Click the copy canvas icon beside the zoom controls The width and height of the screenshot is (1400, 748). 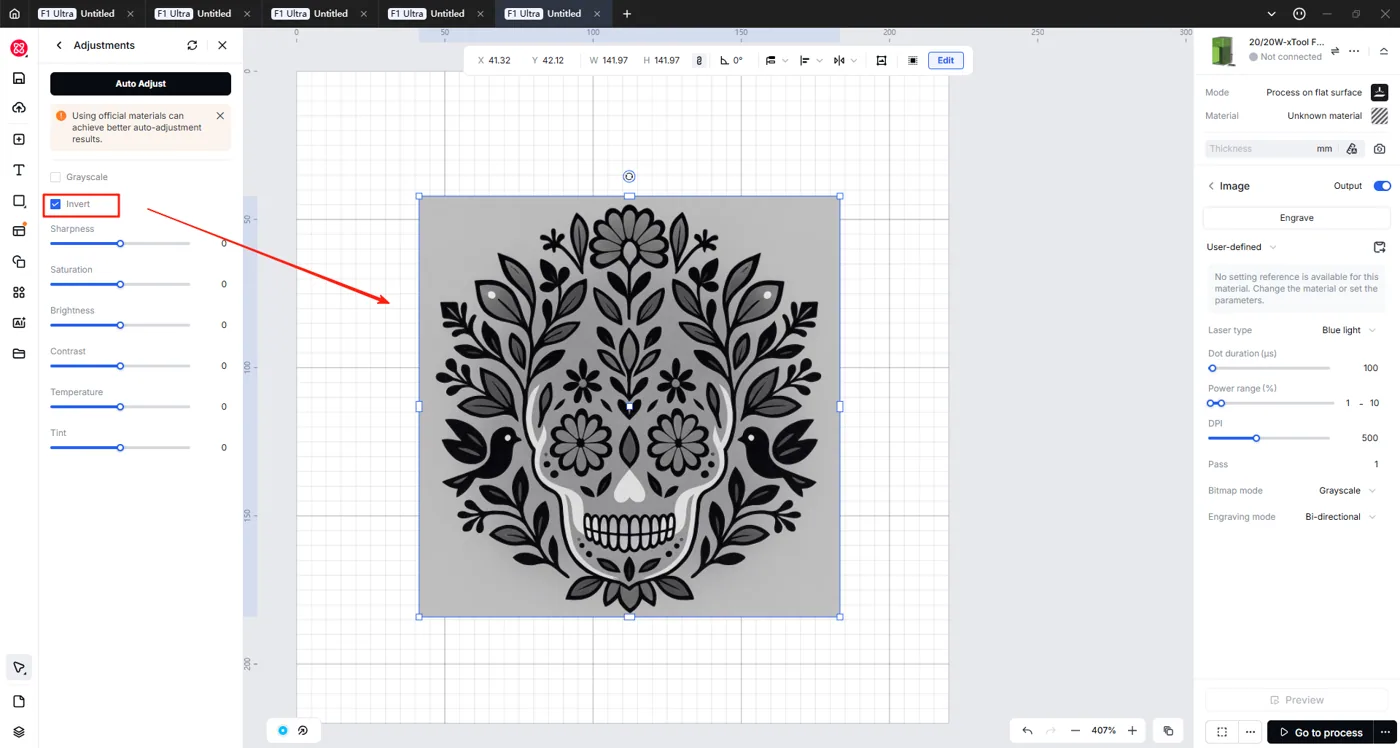pos(1168,731)
